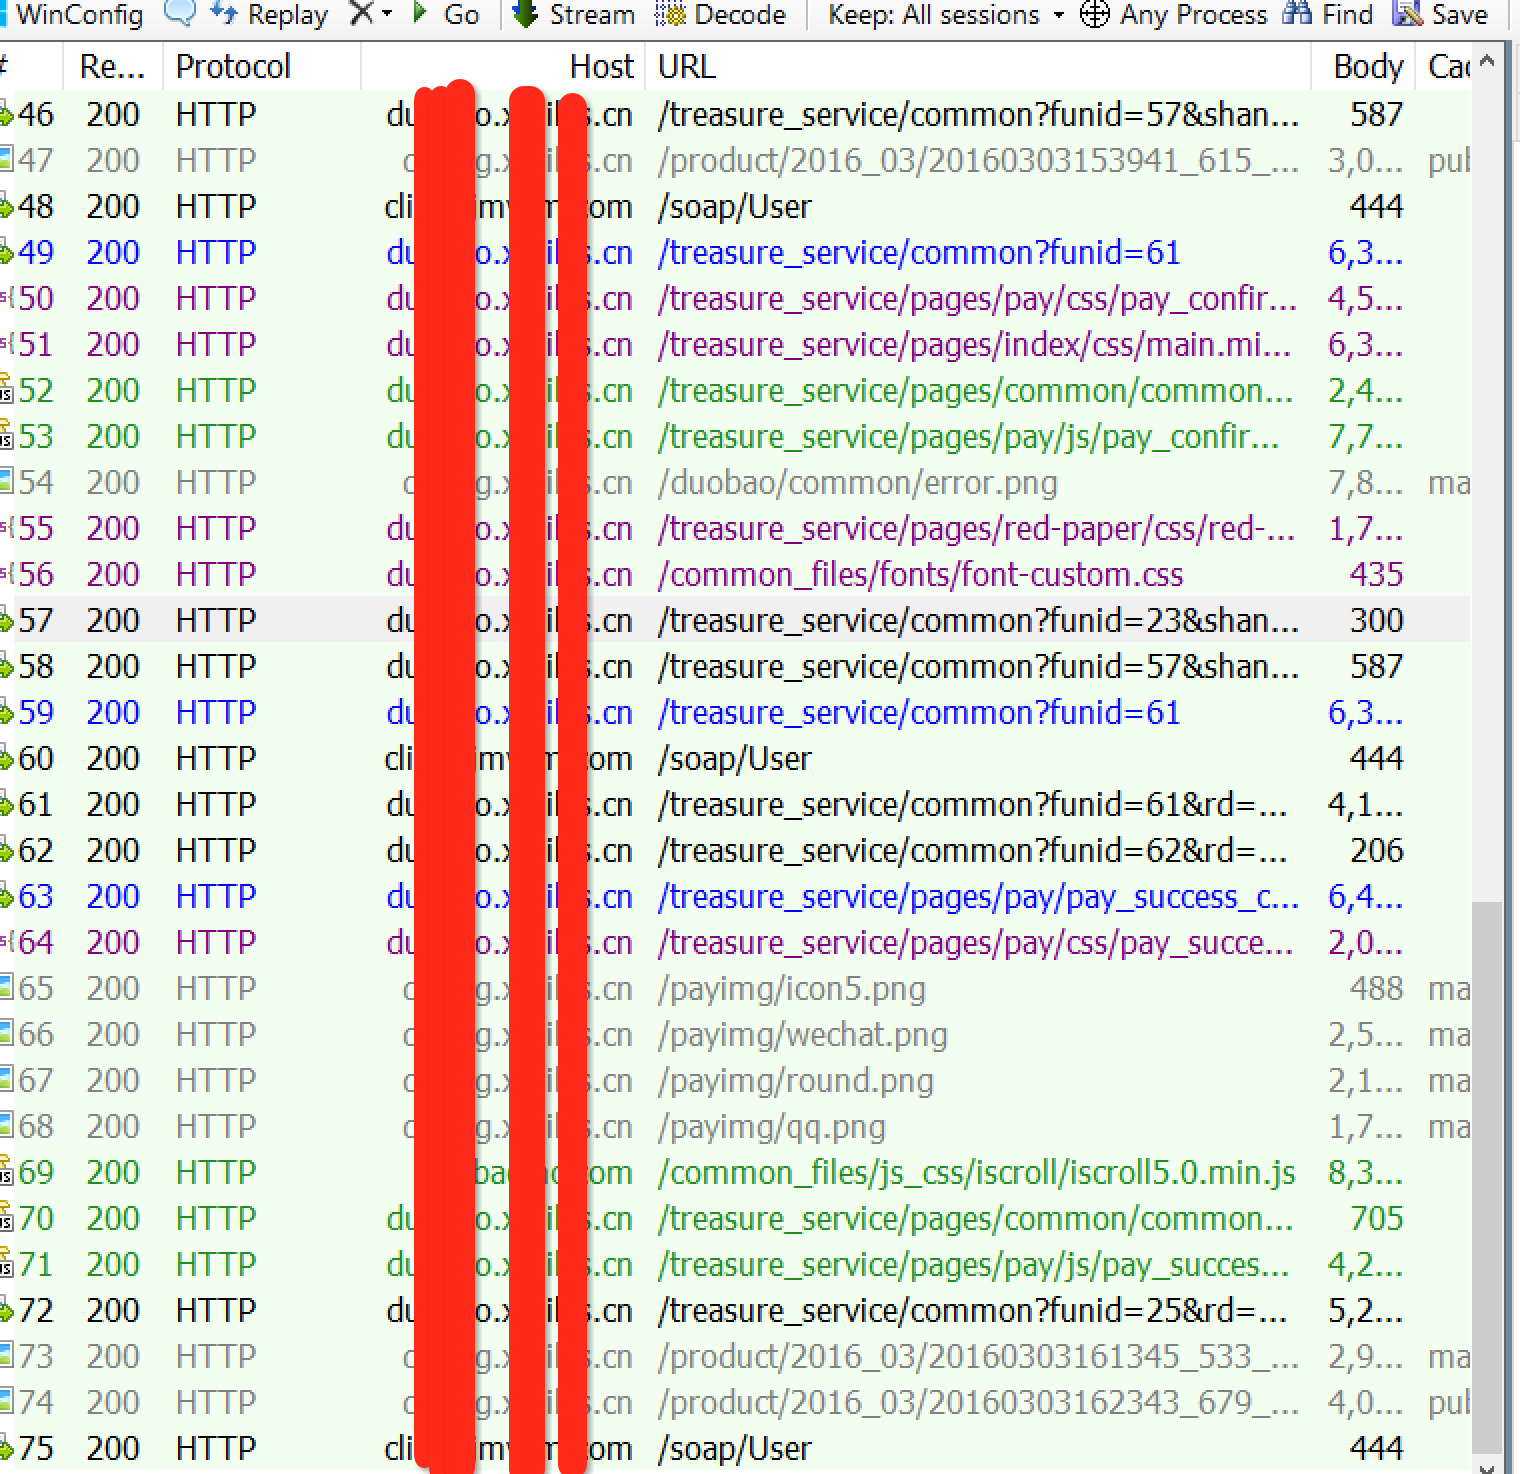Viewport: 1520px width, 1474px height.
Task: Toggle Stream mode on the toolbar
Action: click(x=574, y=14)
